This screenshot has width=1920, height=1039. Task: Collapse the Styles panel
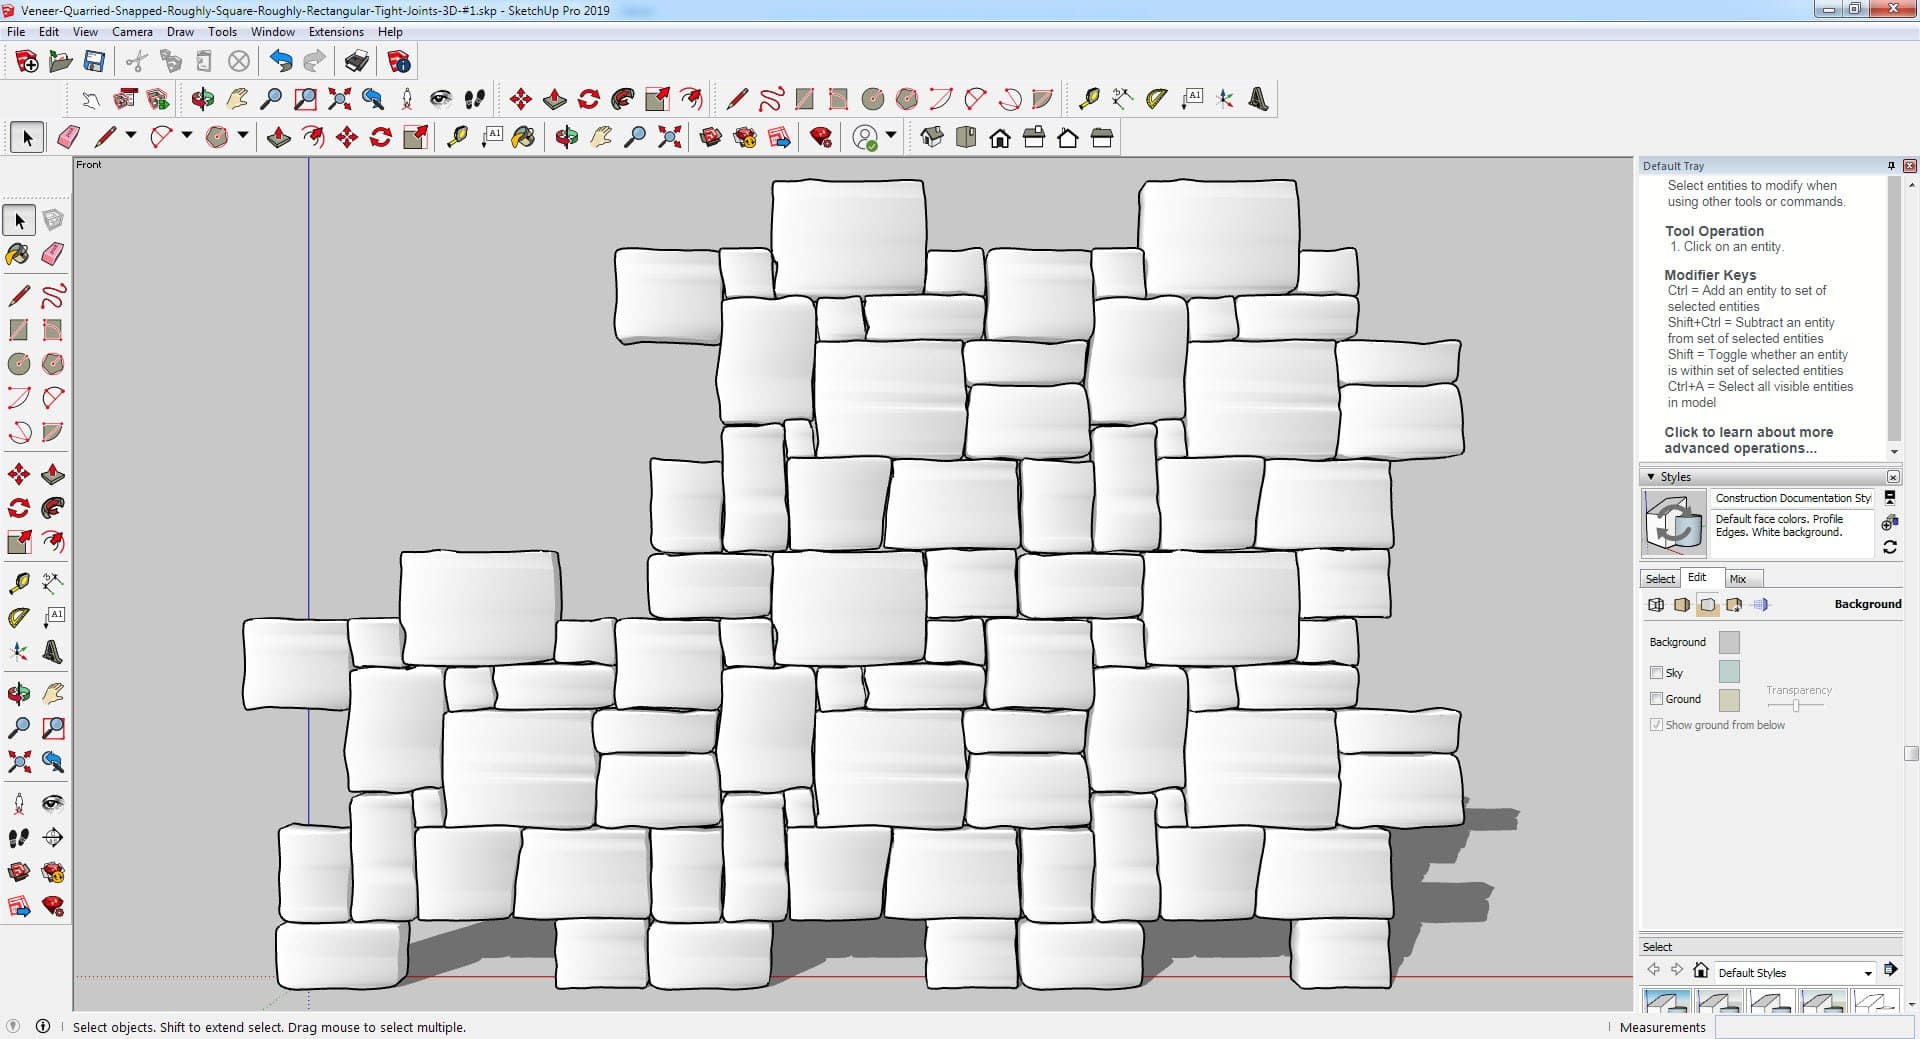(1651, 477)
